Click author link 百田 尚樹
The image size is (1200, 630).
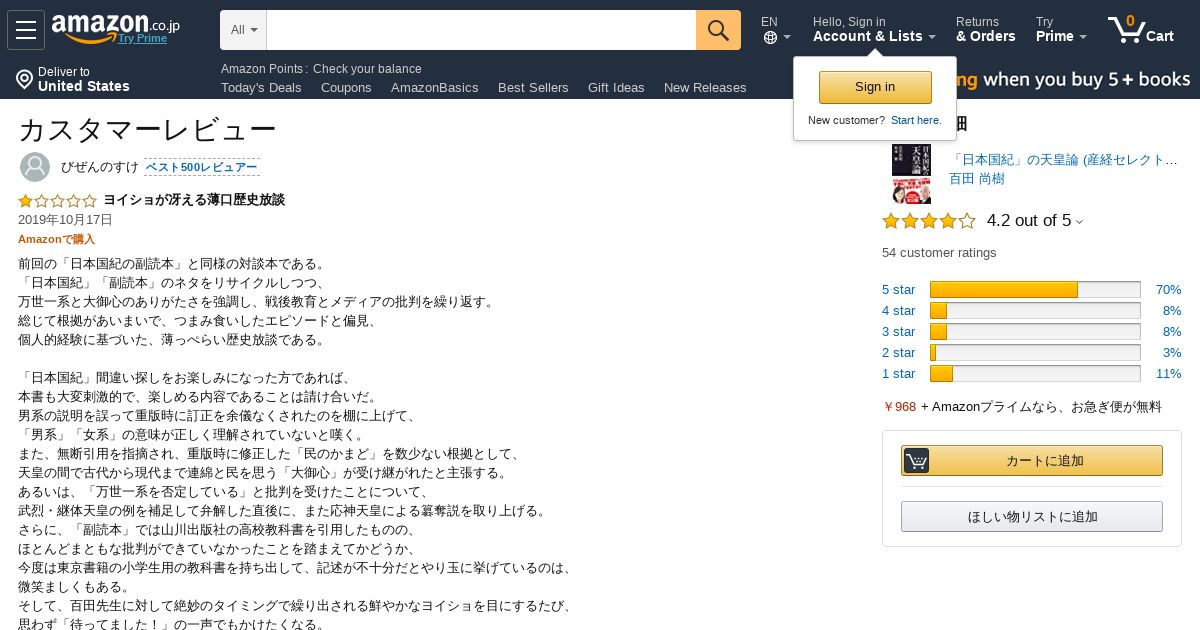[977, 179]
